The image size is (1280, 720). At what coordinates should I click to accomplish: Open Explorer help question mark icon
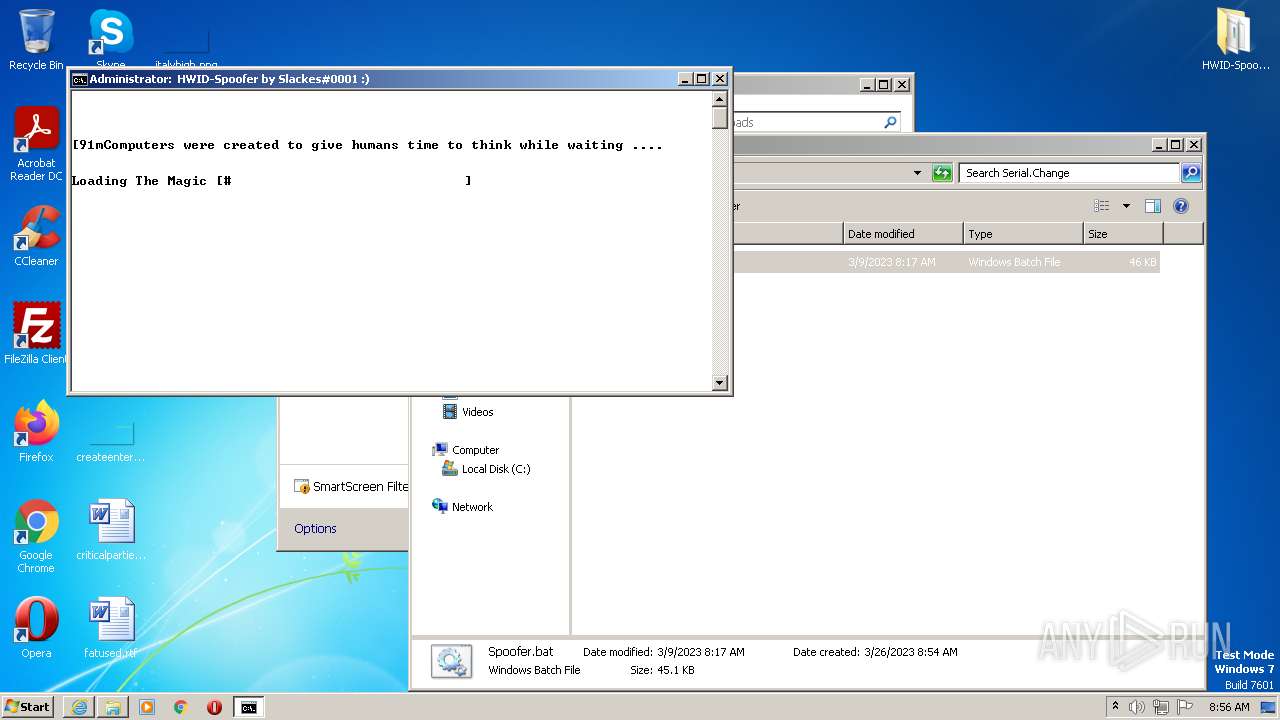(1181, 206)
